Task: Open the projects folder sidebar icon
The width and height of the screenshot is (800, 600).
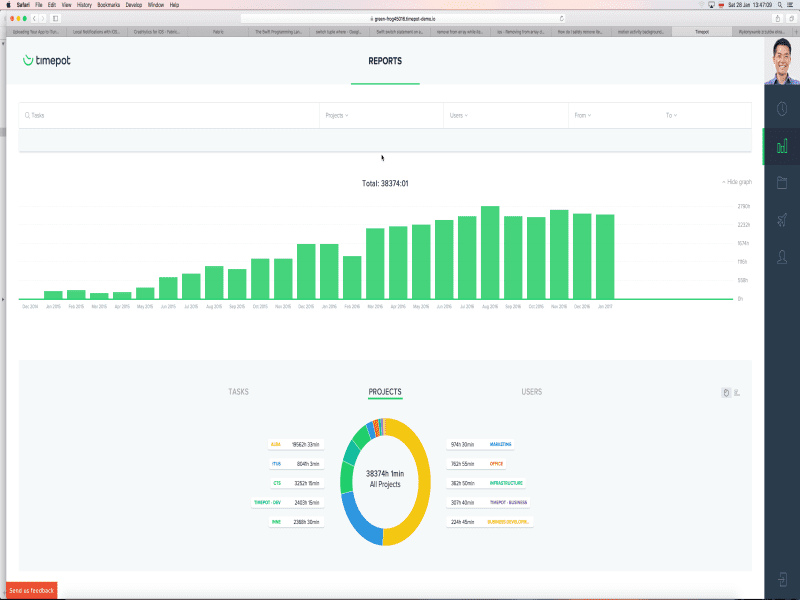Action: pyautogui.click(x=782, y=183)
